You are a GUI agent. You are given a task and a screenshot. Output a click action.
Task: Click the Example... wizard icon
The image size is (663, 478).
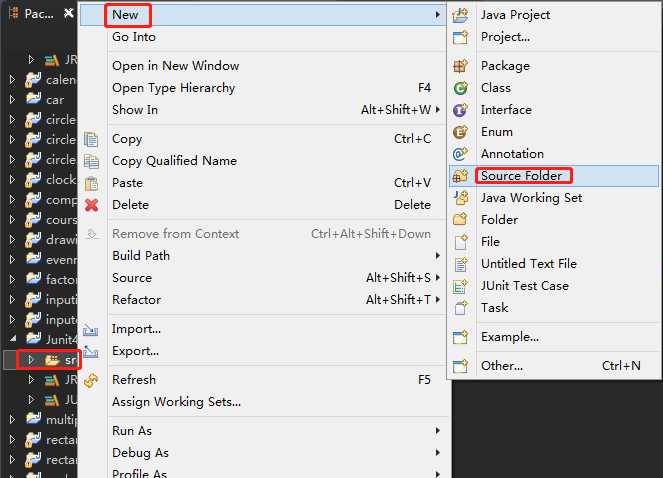point(460,337)
